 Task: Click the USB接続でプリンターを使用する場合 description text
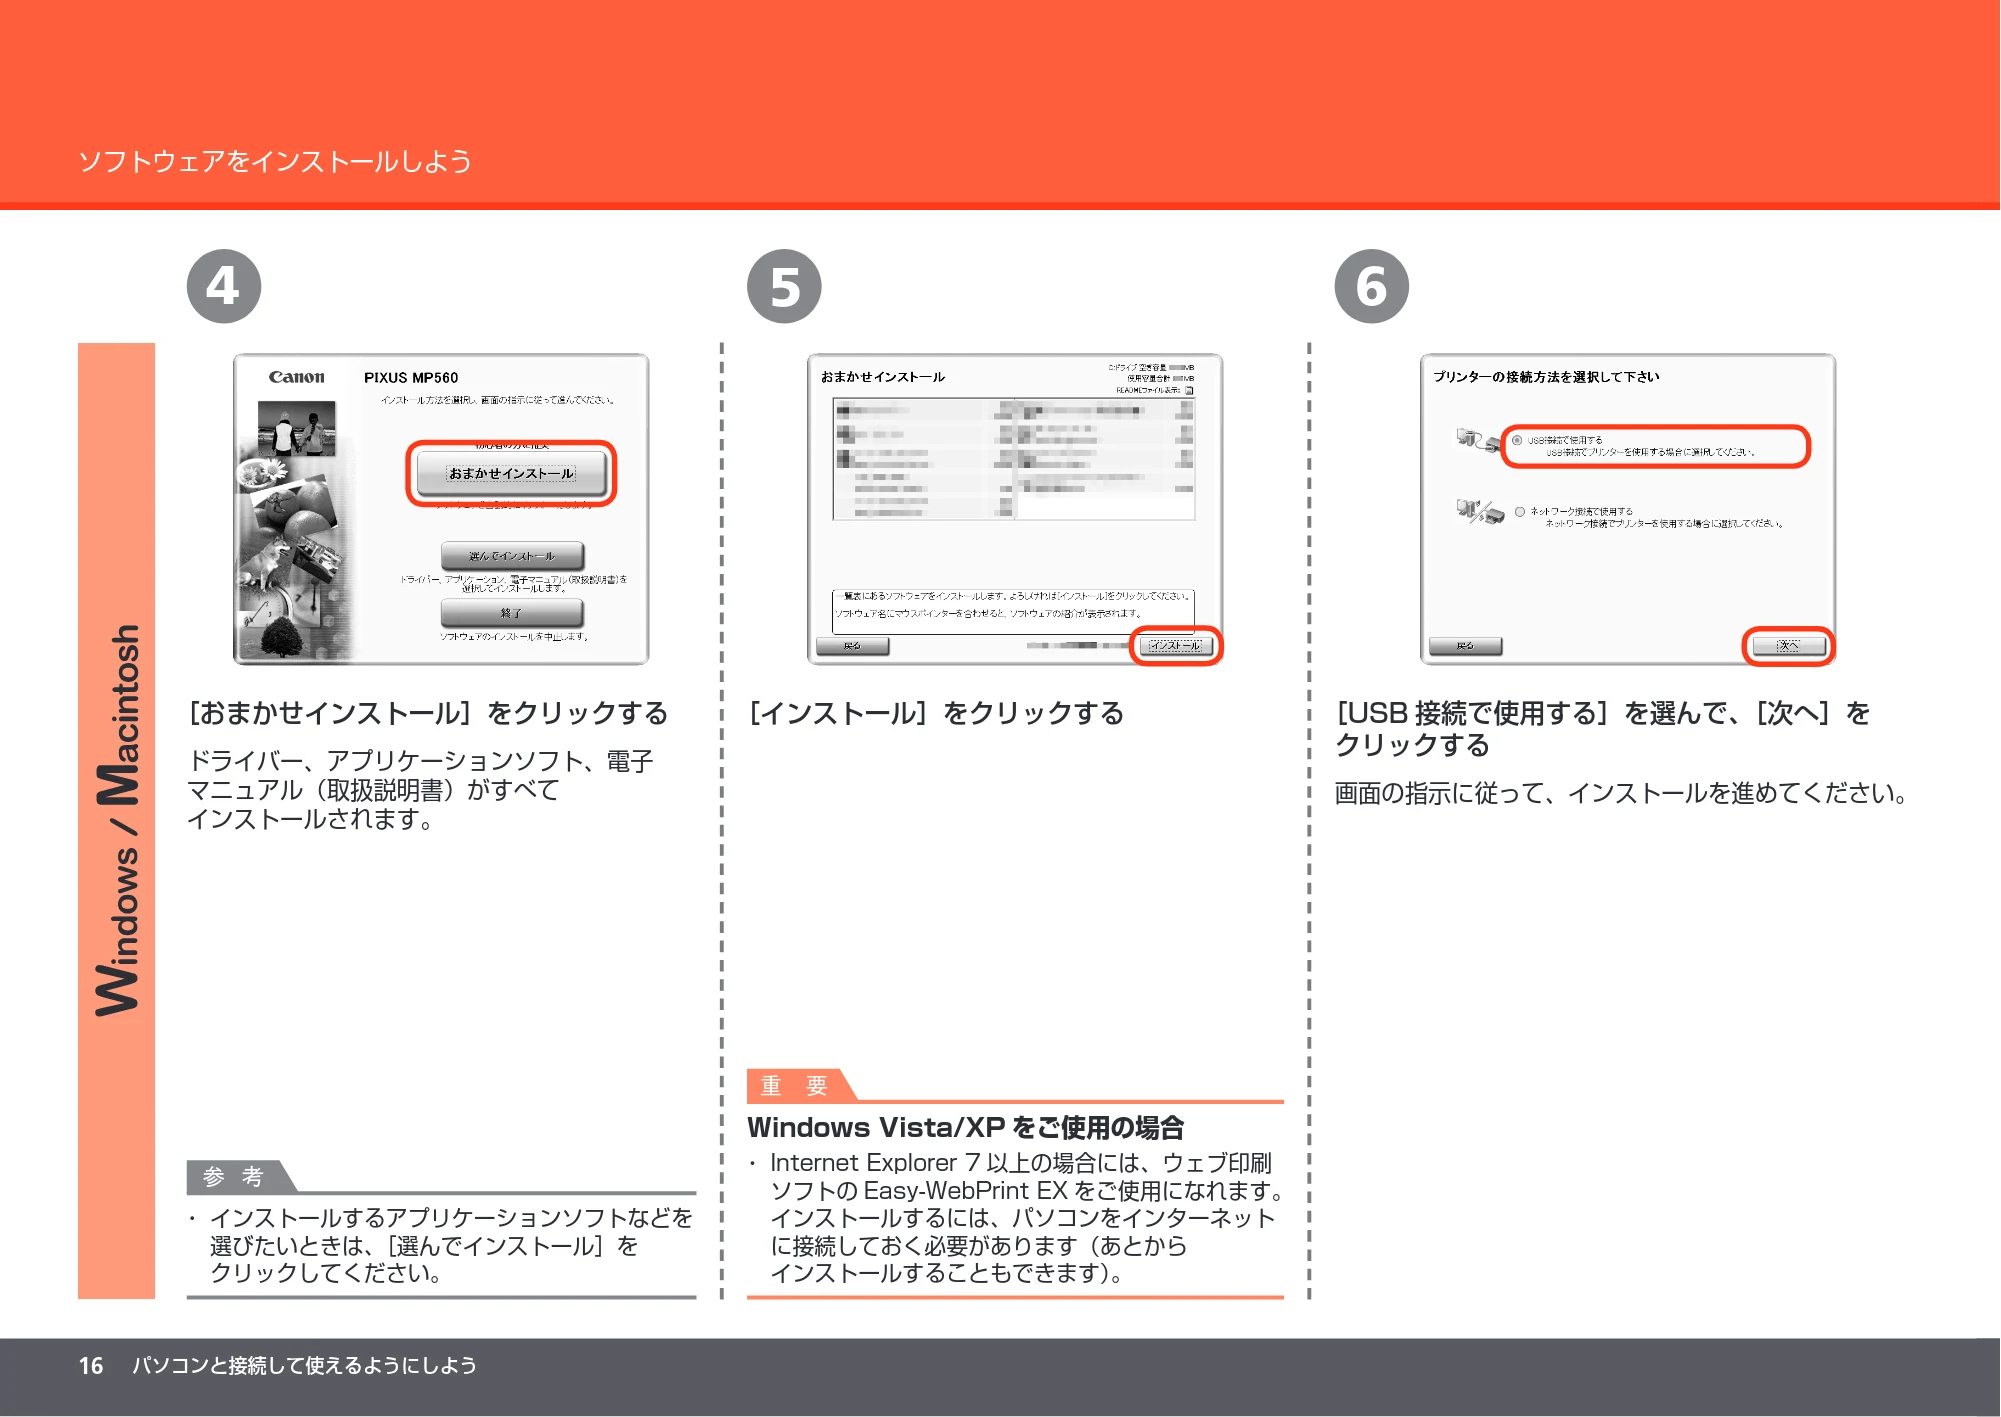tap(1650, 453)
